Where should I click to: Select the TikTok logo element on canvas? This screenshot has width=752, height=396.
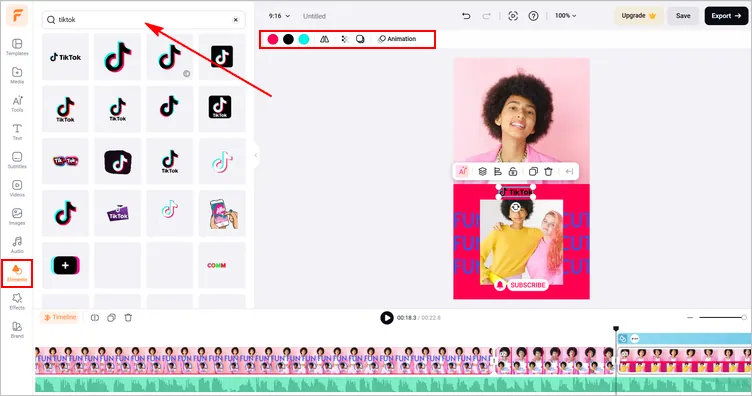[516, 192]
